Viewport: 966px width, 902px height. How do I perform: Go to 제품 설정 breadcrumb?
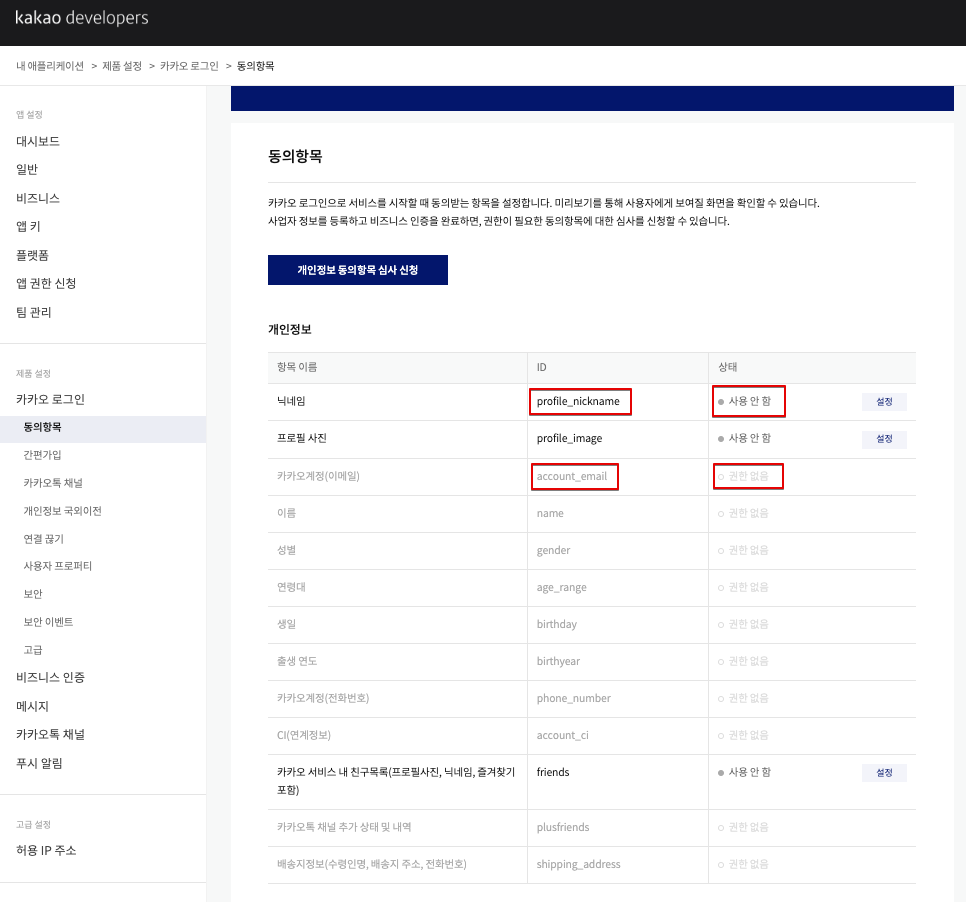pos(122,66)
